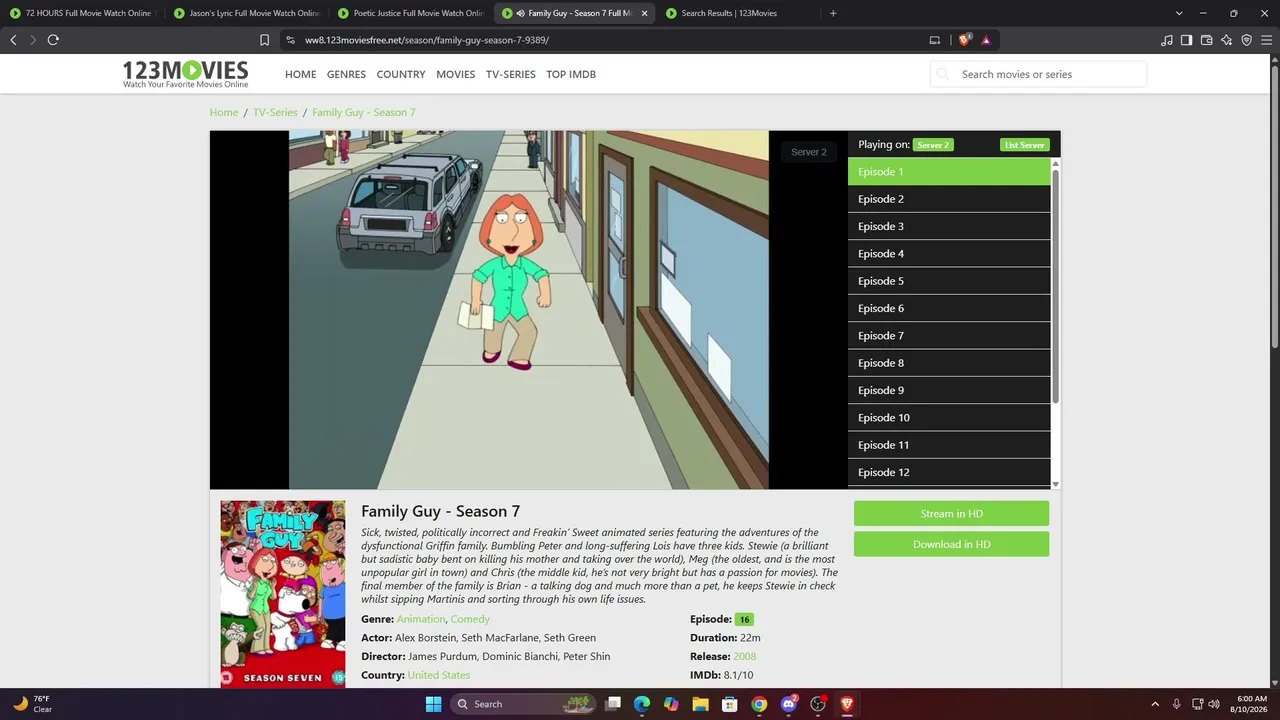Select Episode 5 in the episode list
The width and height of the screenshot is (1280, 720).
click(949, 281)
